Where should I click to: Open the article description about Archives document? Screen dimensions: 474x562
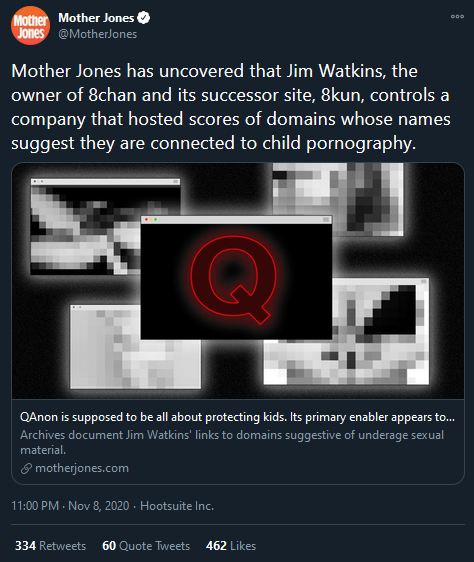(x=232, y=442)
